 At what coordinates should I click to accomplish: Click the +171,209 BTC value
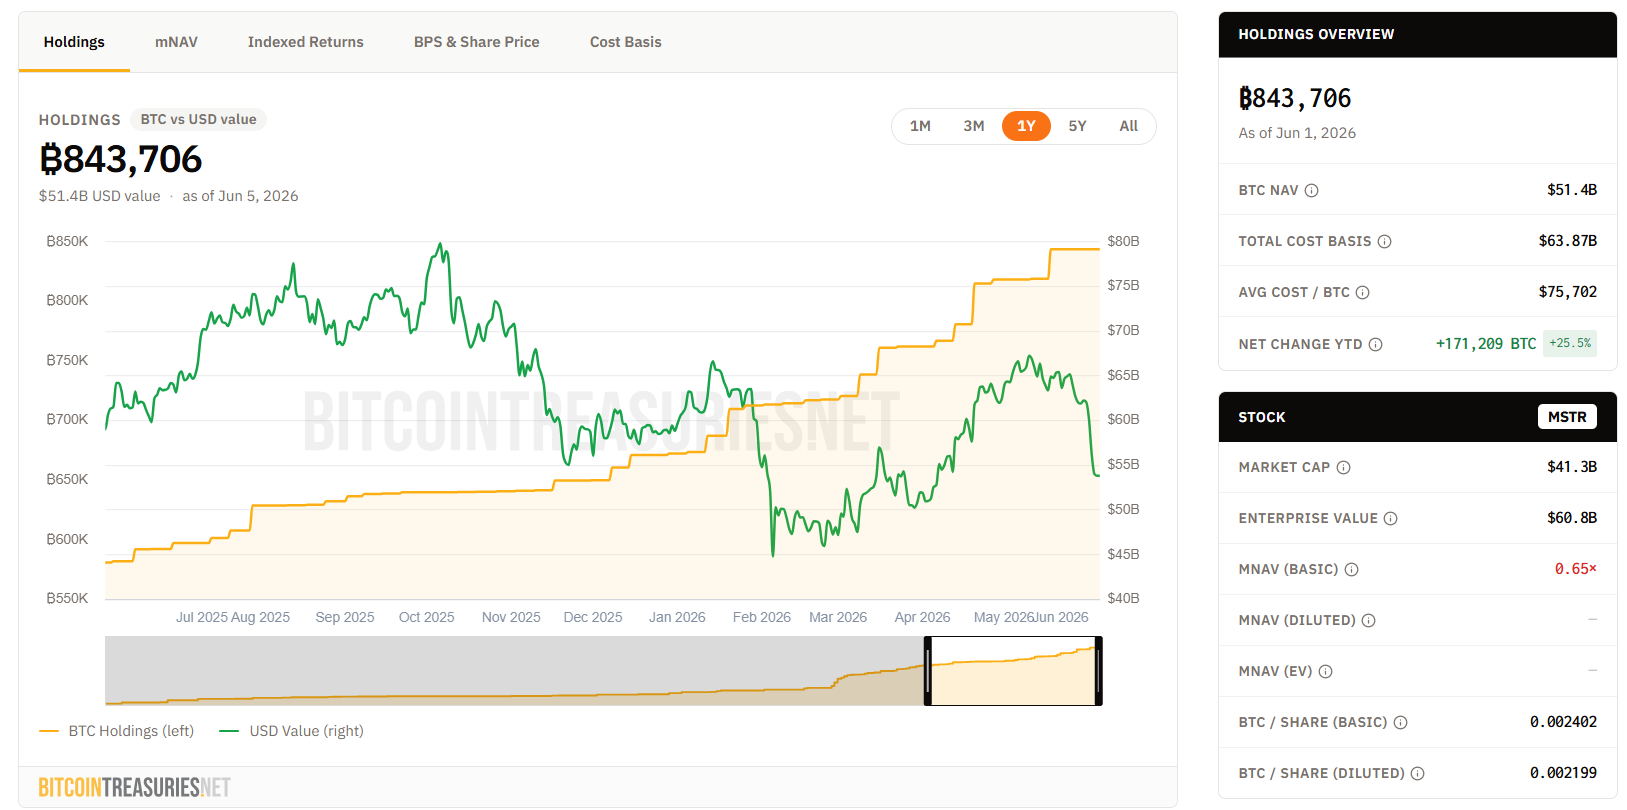click(1486, 344)
